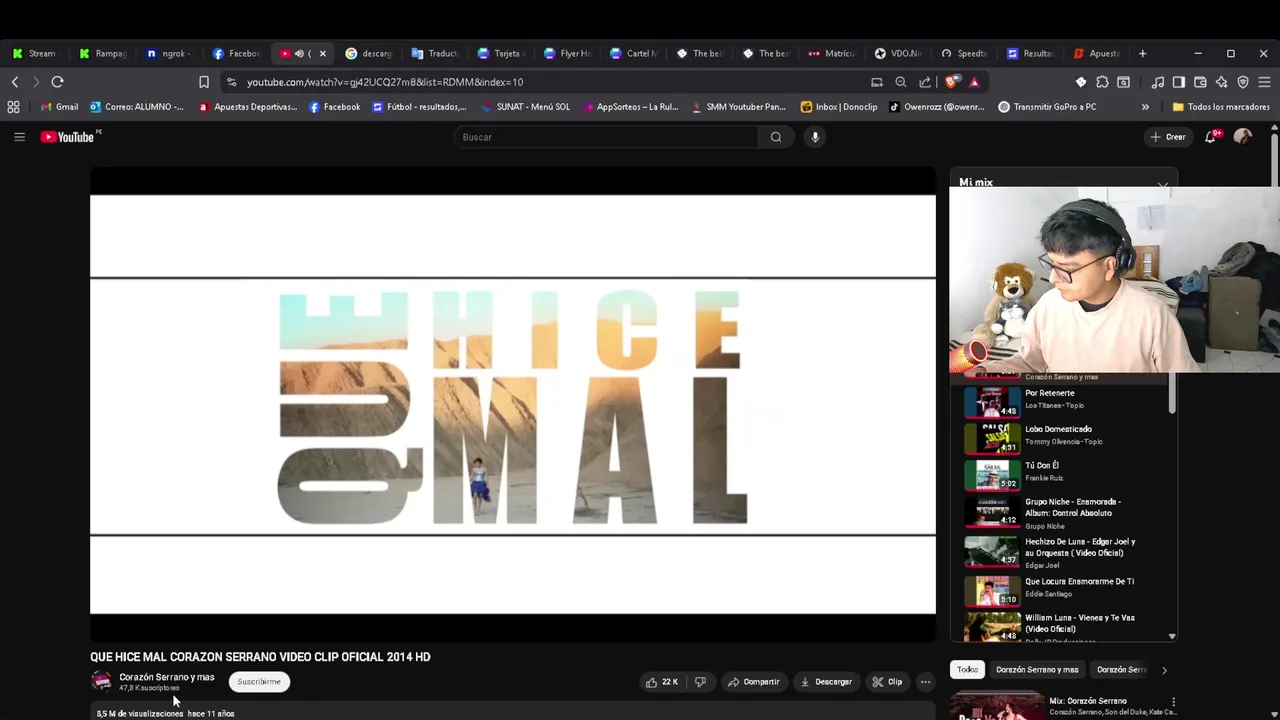
Task: Select the Todos filter chip
Action: [967, 670]
